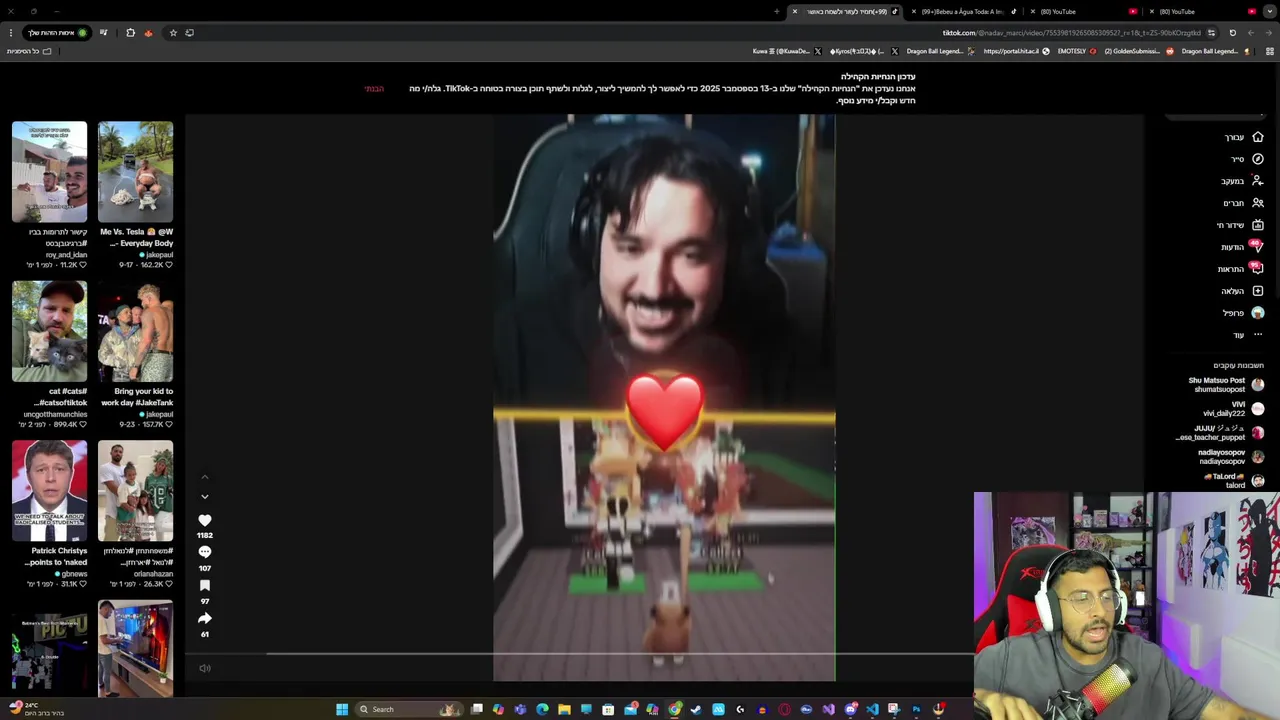Image resolution: width=1280 pixels, height=720 pixels.
Task: Open File Explorer from taskbar
Action: [564, 709]
